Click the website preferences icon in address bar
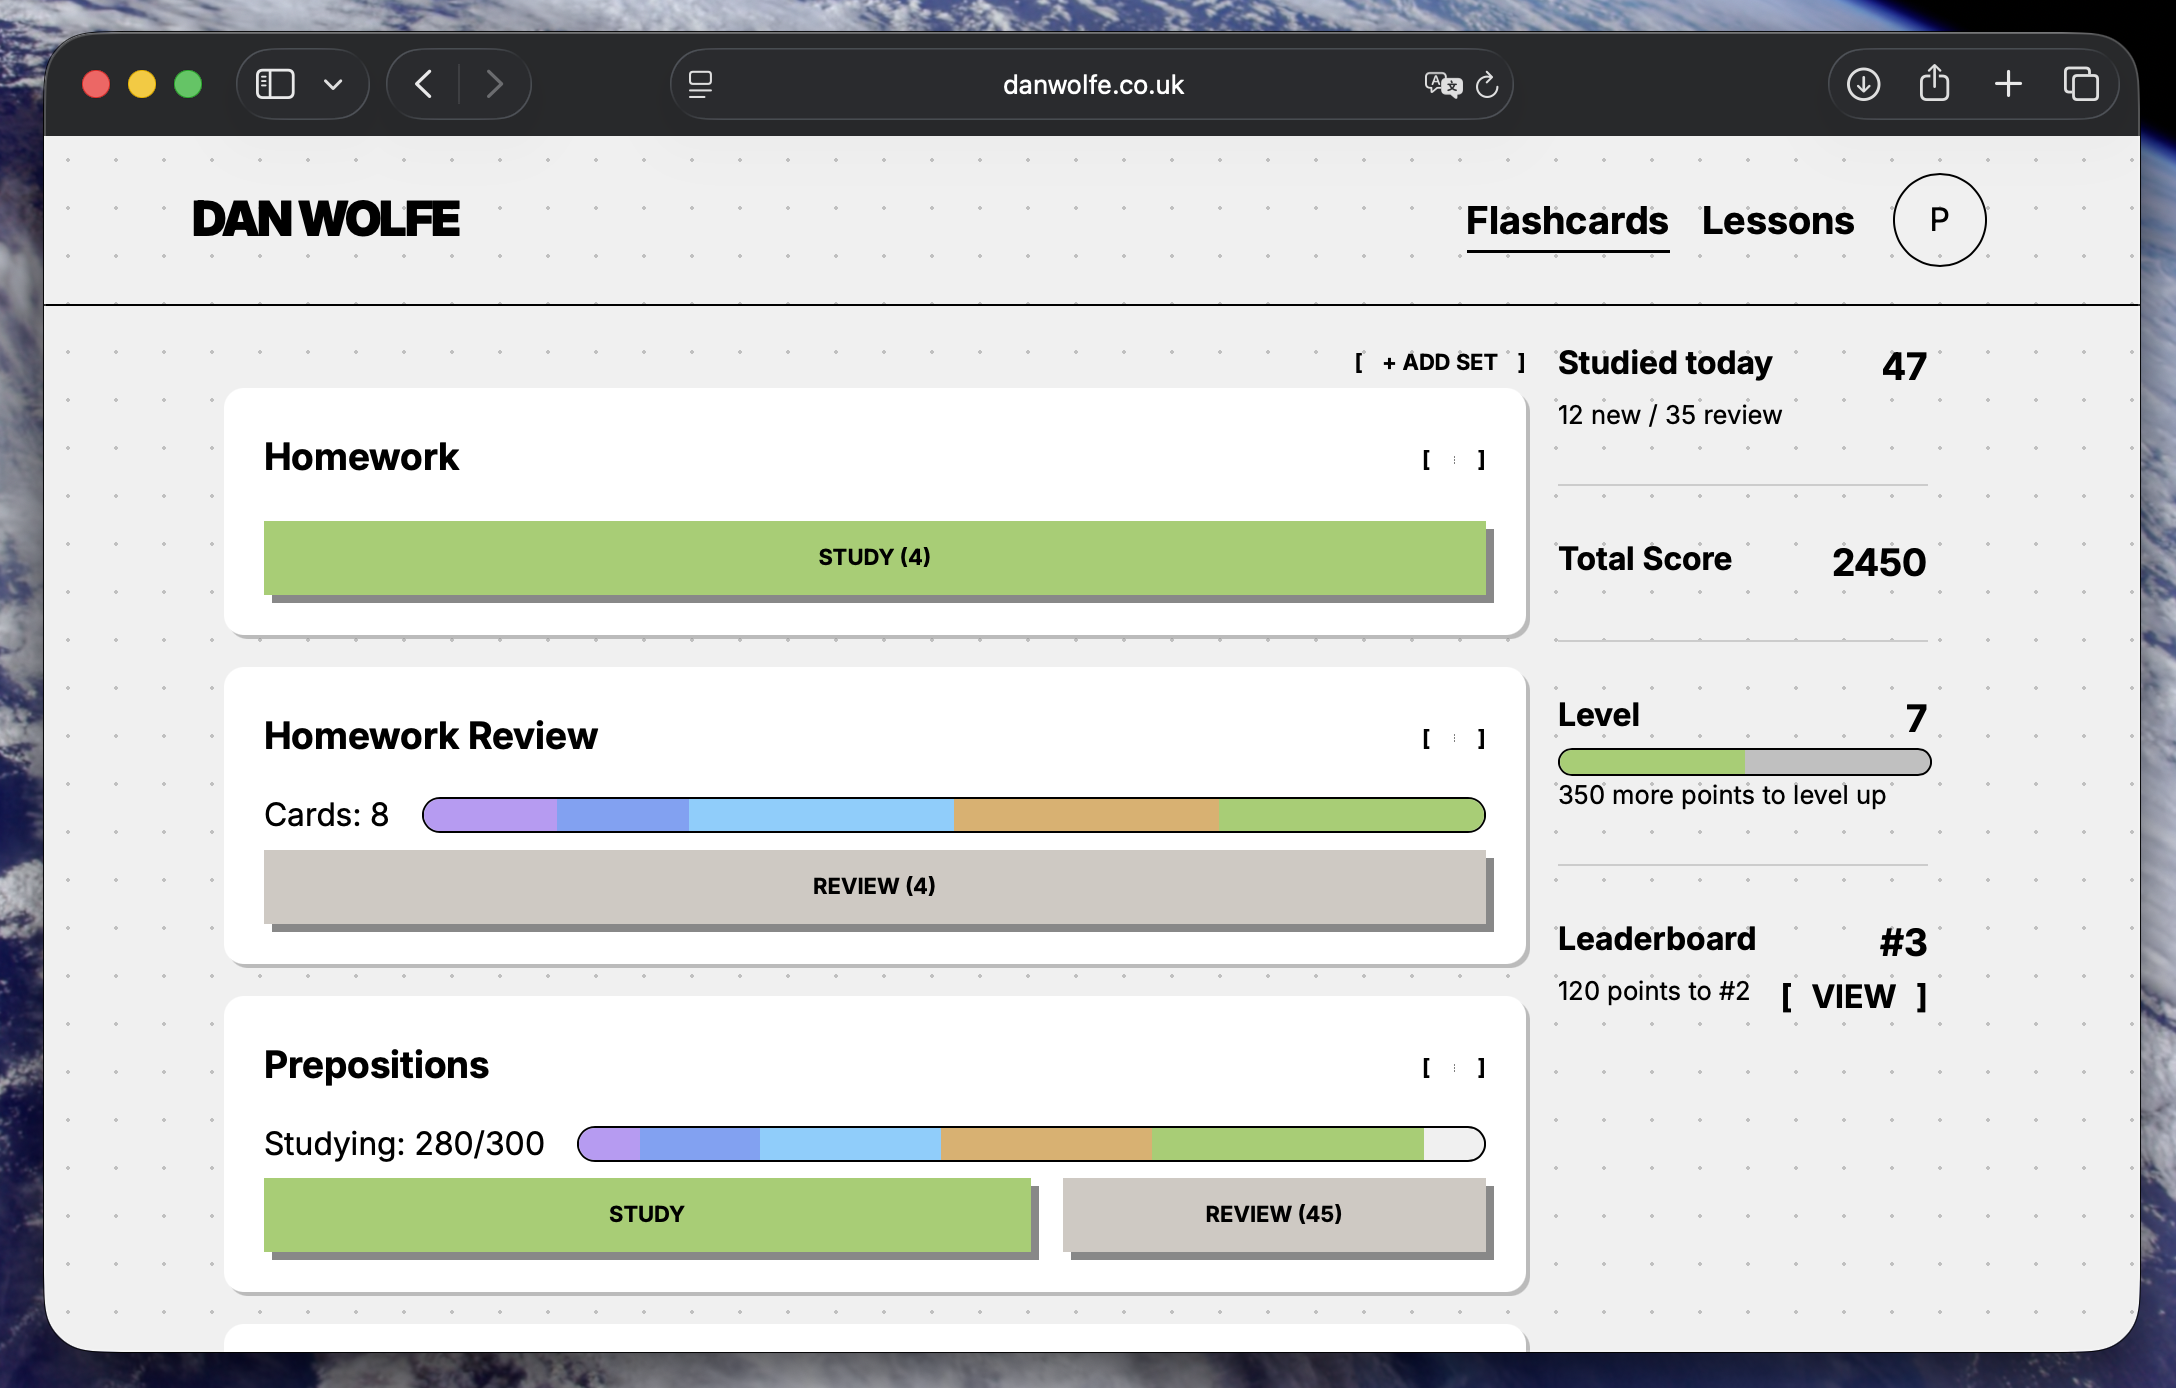 point(701,85)
